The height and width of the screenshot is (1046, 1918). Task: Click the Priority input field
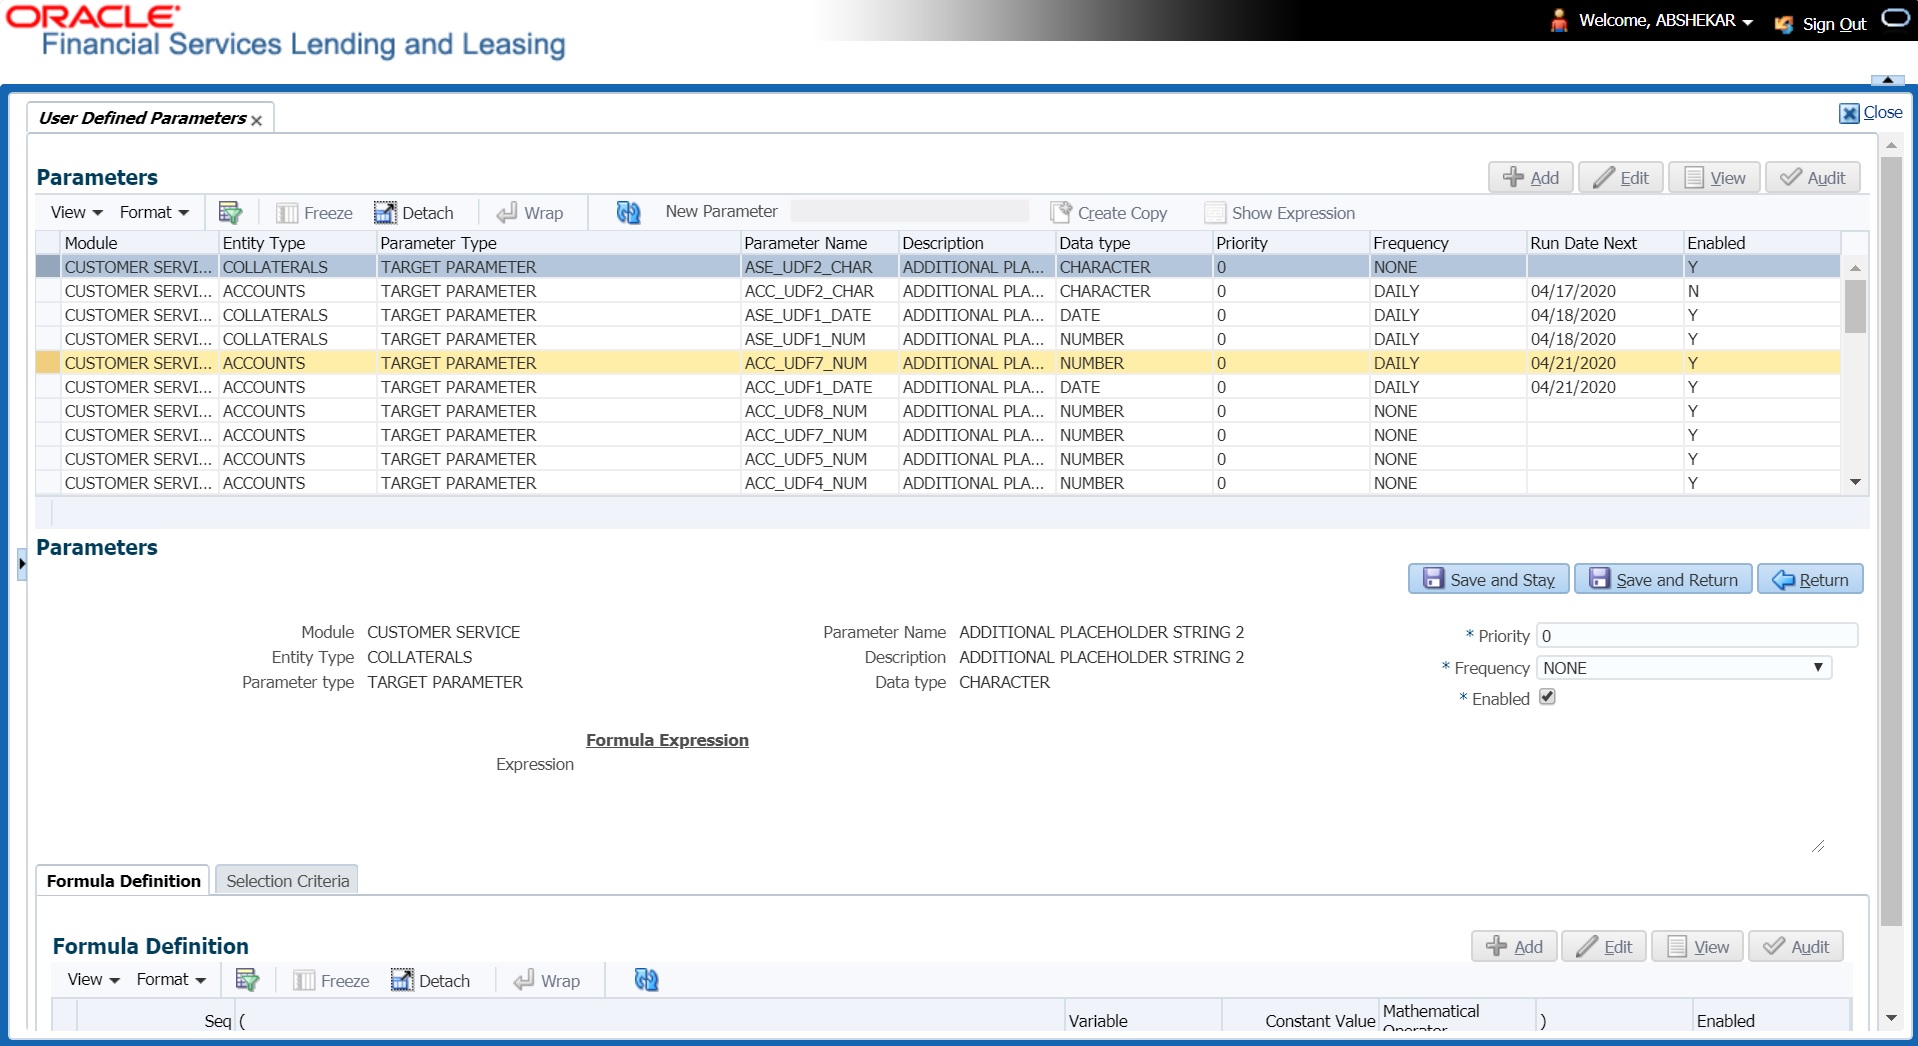(x=1697, y=636)
